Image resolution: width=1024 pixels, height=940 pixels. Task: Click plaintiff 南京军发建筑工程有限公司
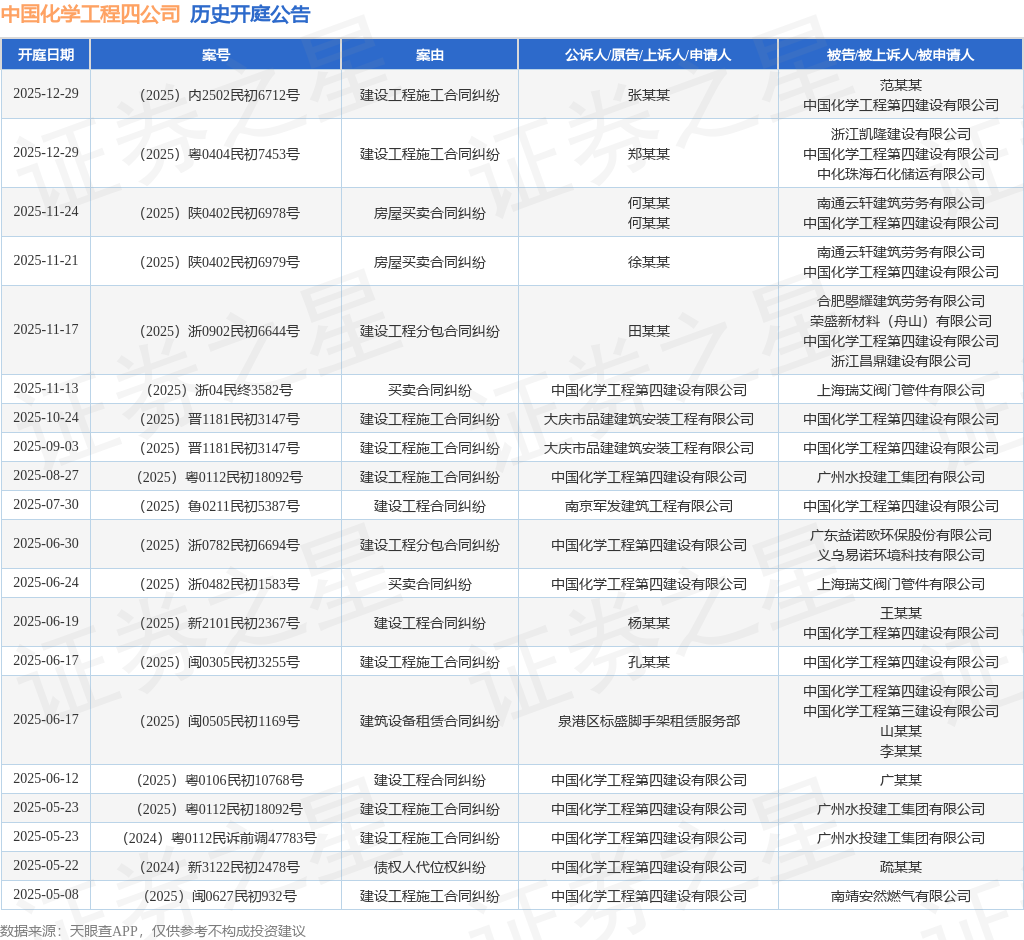[x=648, y=506]
